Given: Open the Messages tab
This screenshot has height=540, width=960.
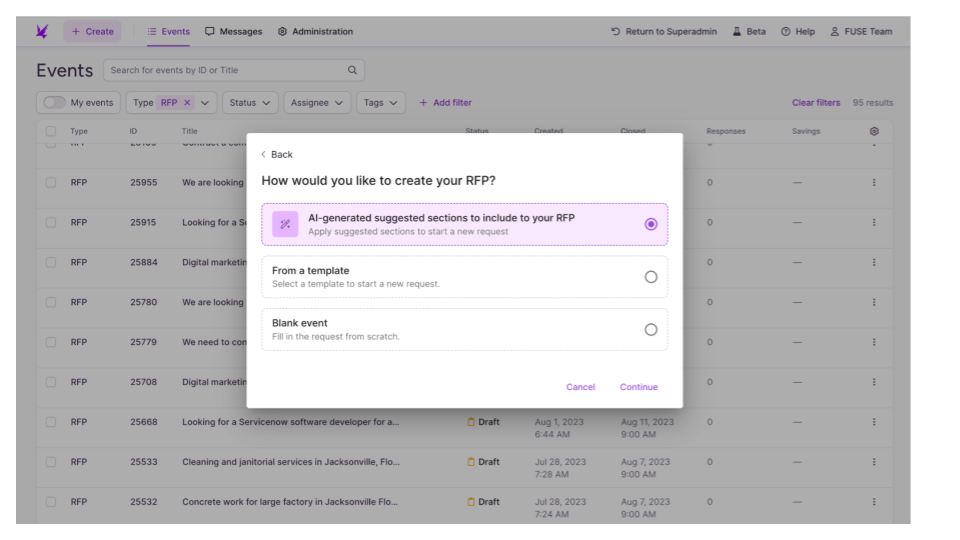Looking at the screenshot, I should [x=234, y=32].
